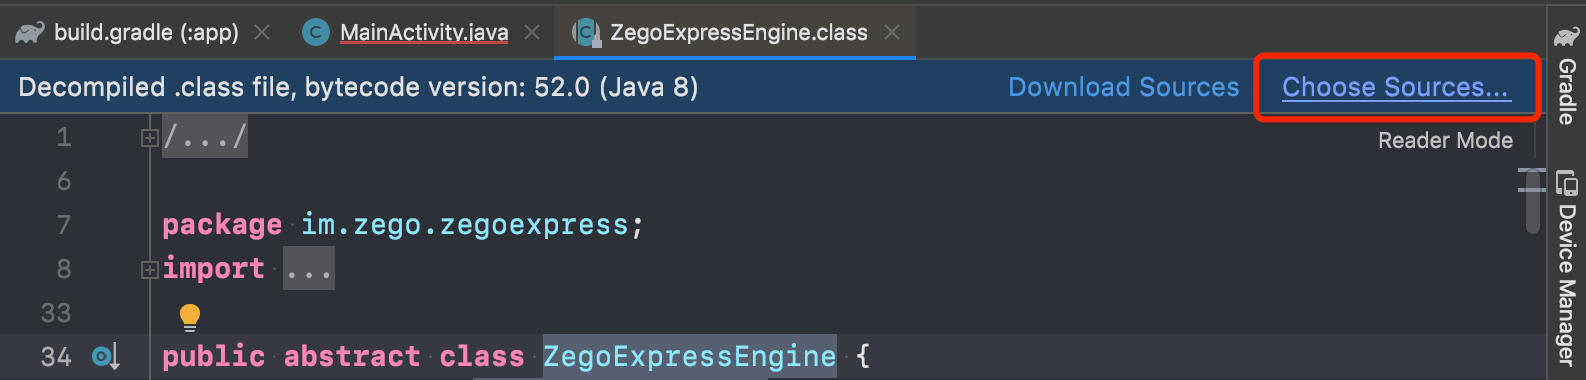Viewport: 1586px width, 380px height.
Task: Switch to the build.gradle (:app) tab
Action: pos(146,33)
